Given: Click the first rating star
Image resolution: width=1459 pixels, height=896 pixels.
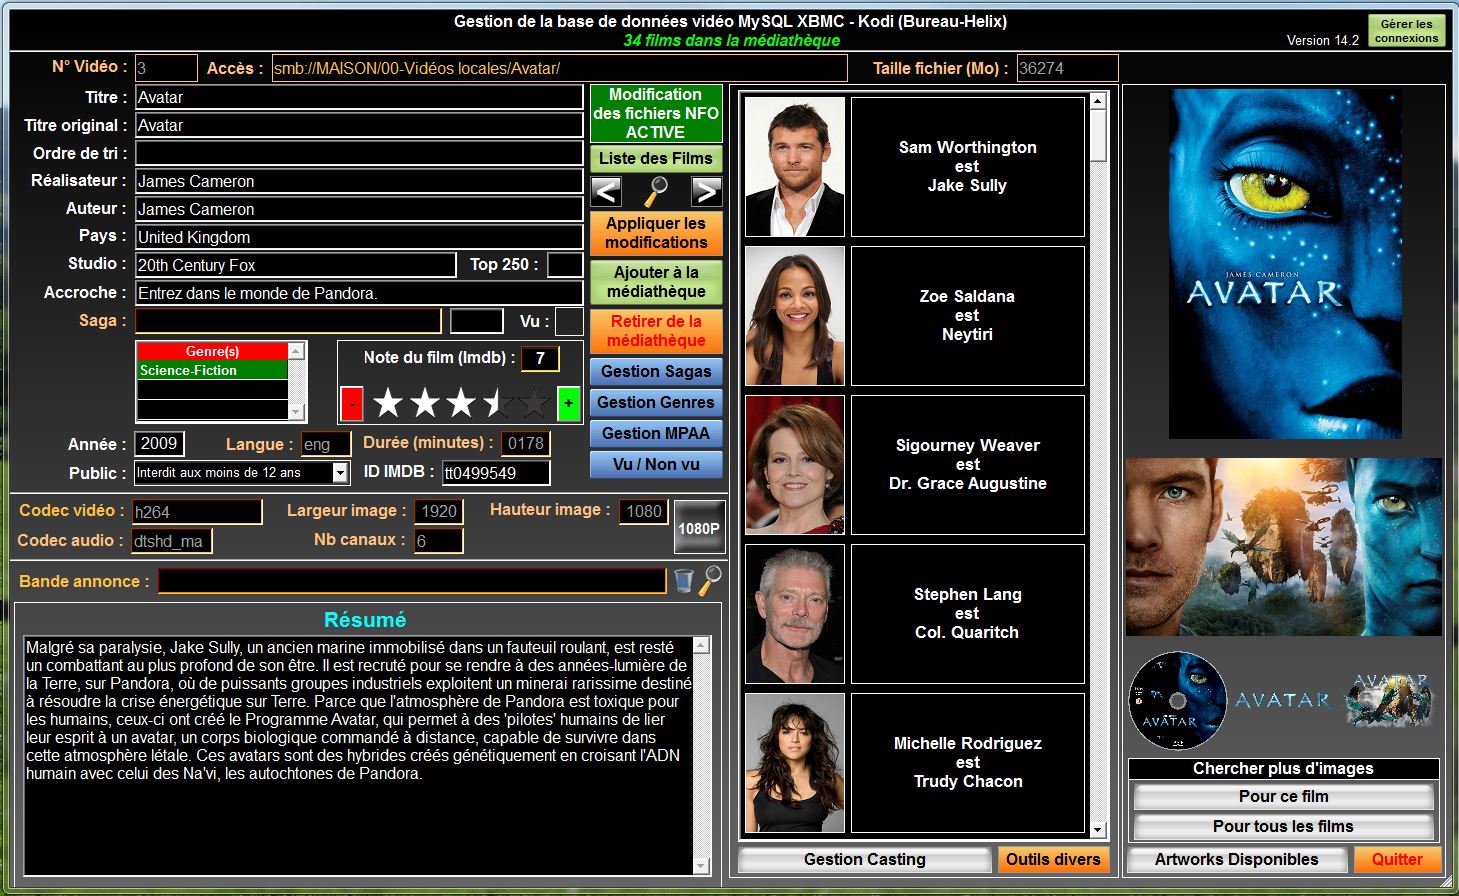Looking at the screenshot, I should 388,404.
